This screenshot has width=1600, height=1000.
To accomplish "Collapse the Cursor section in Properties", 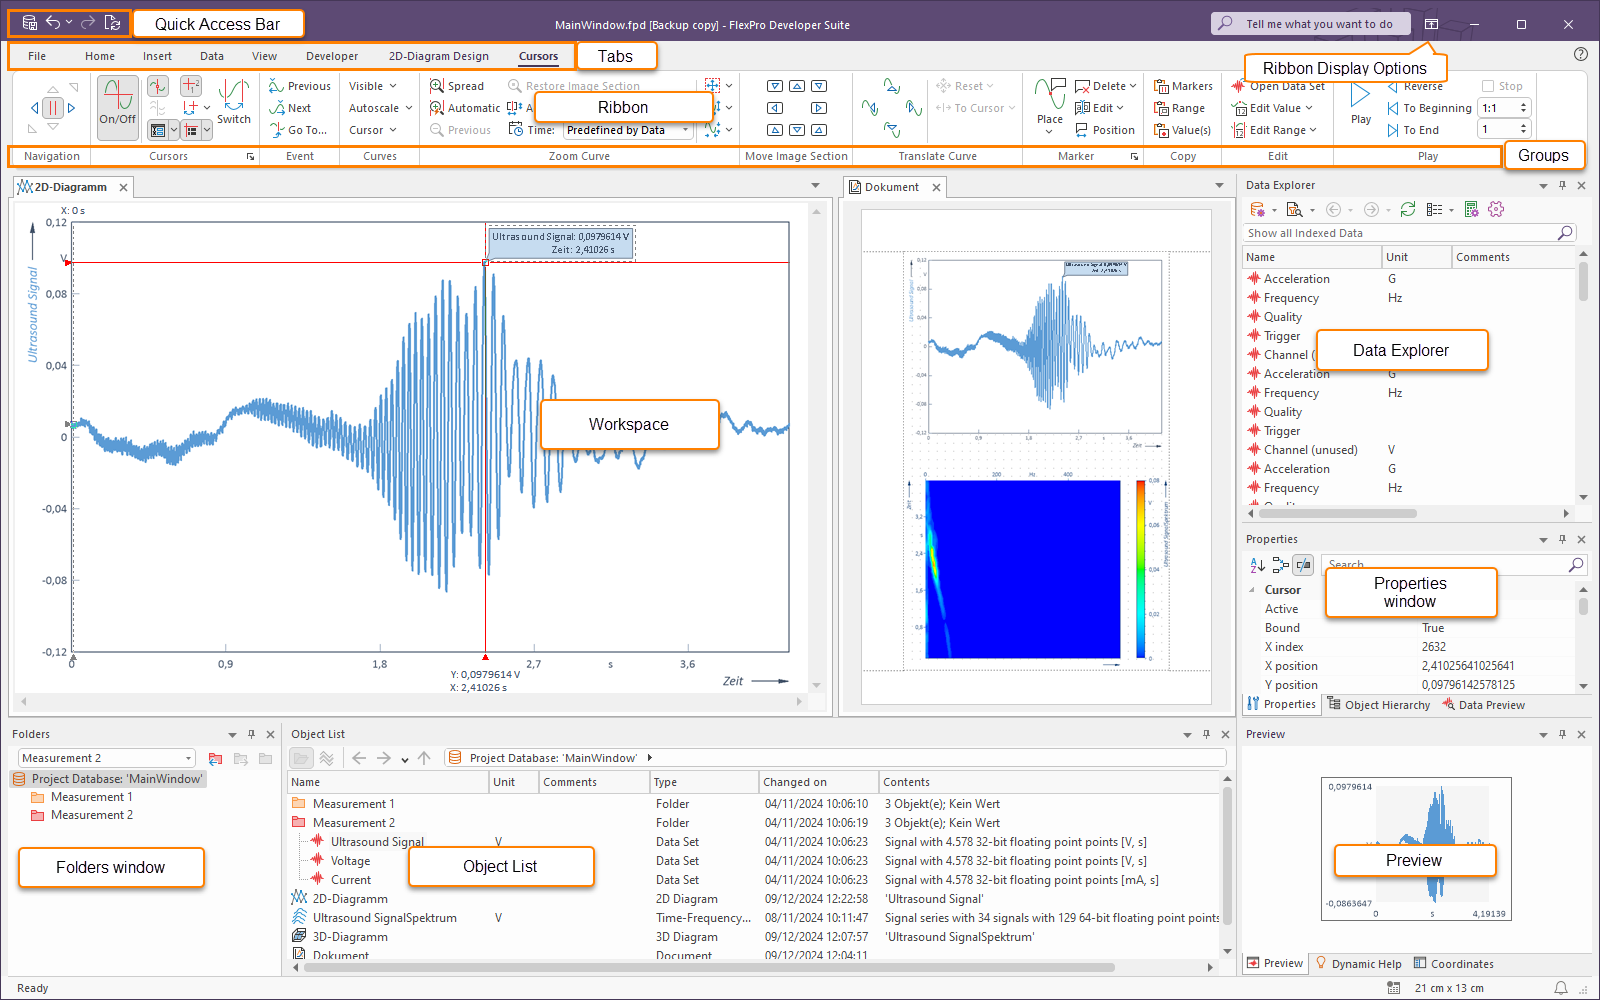I will (1252, 590).
